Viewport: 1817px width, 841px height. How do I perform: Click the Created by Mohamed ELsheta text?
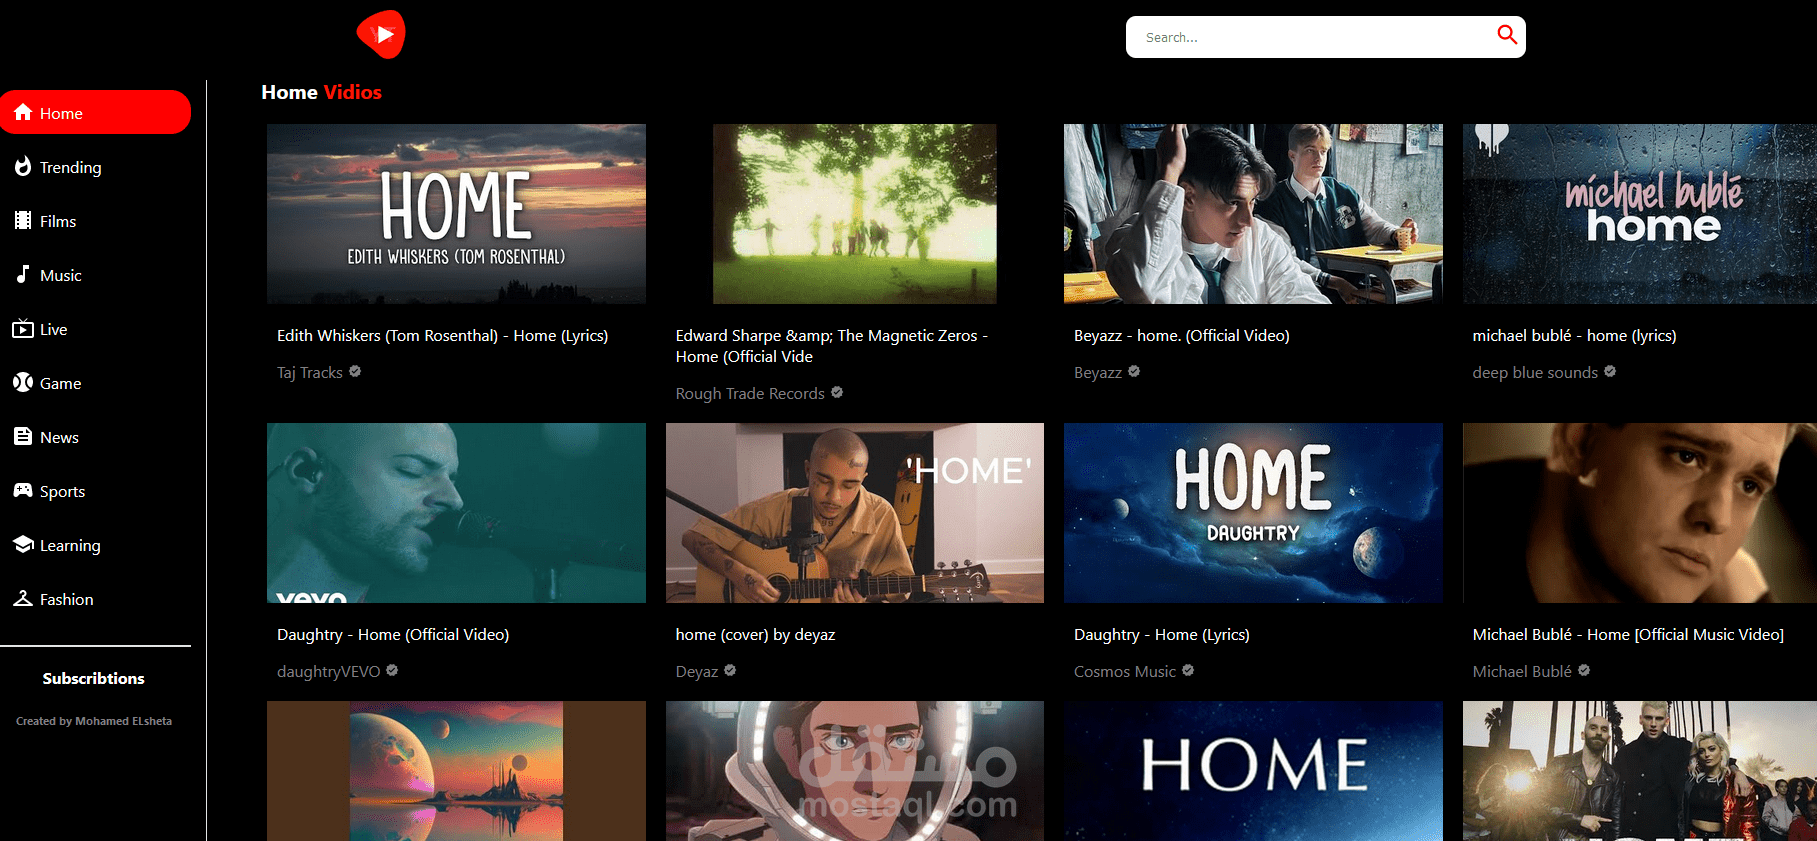tap(94, 721)
